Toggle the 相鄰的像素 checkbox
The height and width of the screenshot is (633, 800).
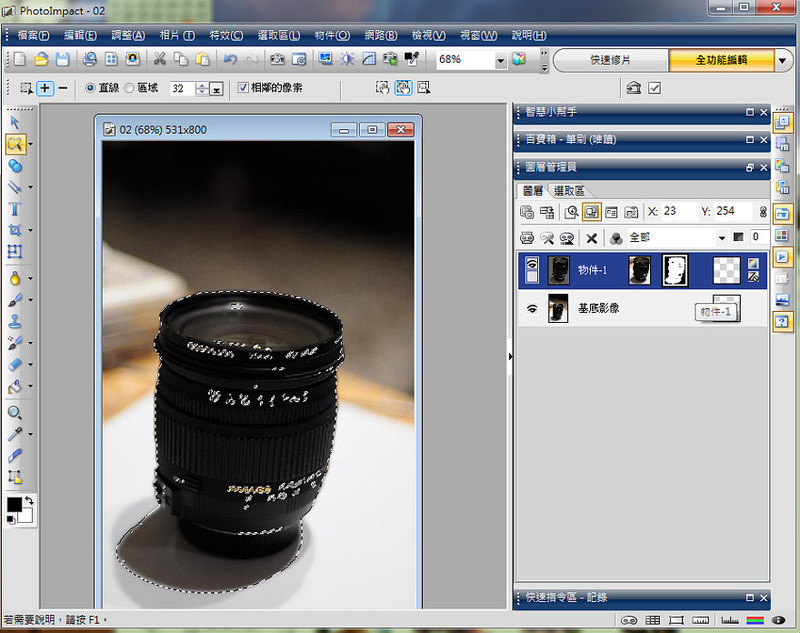click(243, 88)
